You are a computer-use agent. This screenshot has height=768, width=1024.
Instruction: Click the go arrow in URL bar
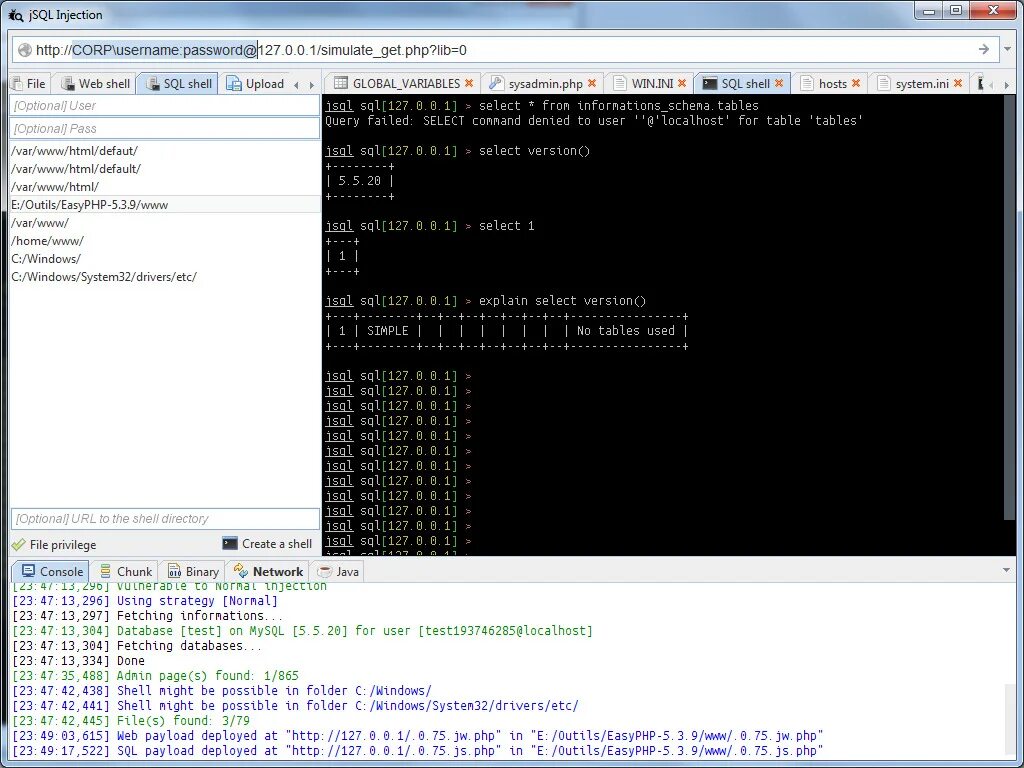coord(984,49)
